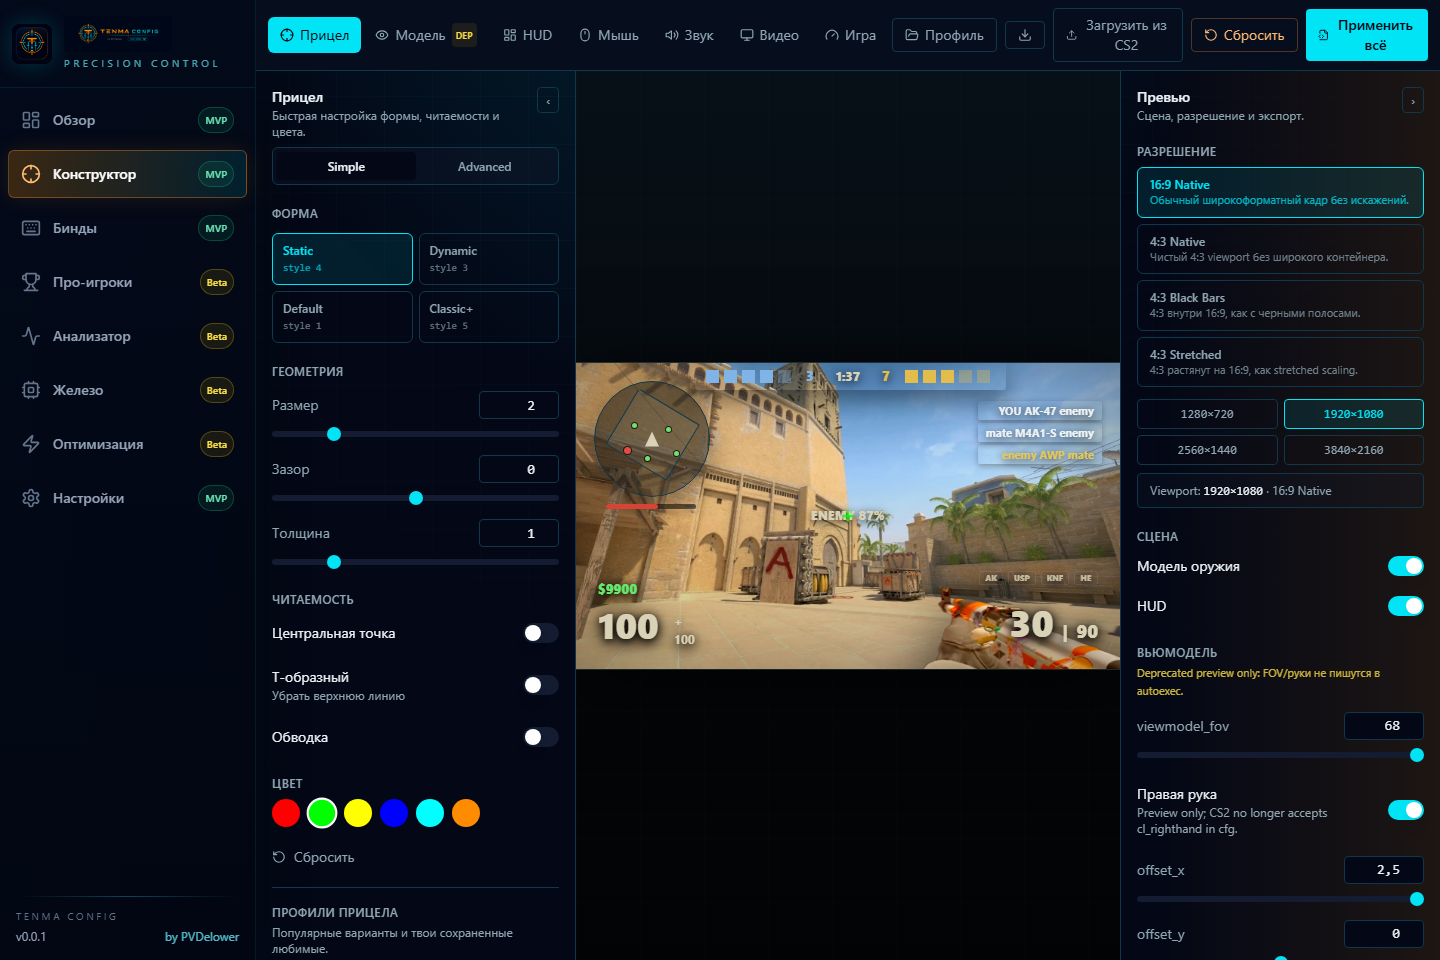Click the Зазор slider handle
This screenshot has height=960, width=1440.
pos(416,498)
